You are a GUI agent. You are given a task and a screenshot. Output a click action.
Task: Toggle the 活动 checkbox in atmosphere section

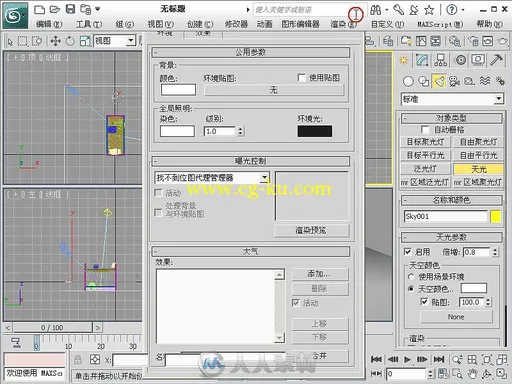point(296,303)
